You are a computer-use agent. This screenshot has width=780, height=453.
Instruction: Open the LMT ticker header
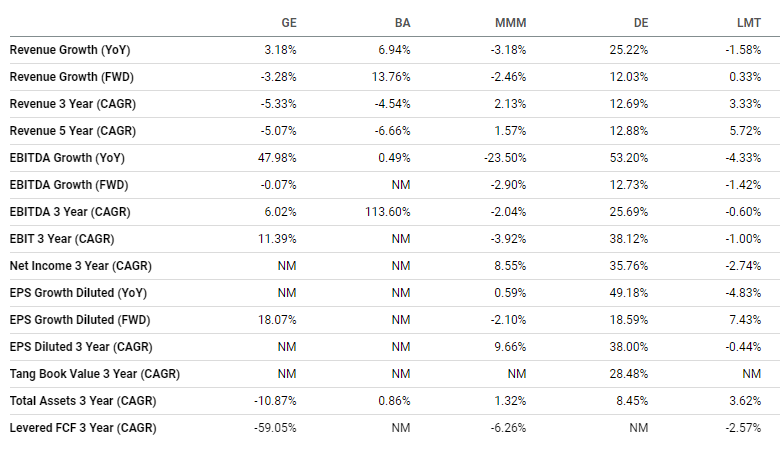tap(749, 23)
